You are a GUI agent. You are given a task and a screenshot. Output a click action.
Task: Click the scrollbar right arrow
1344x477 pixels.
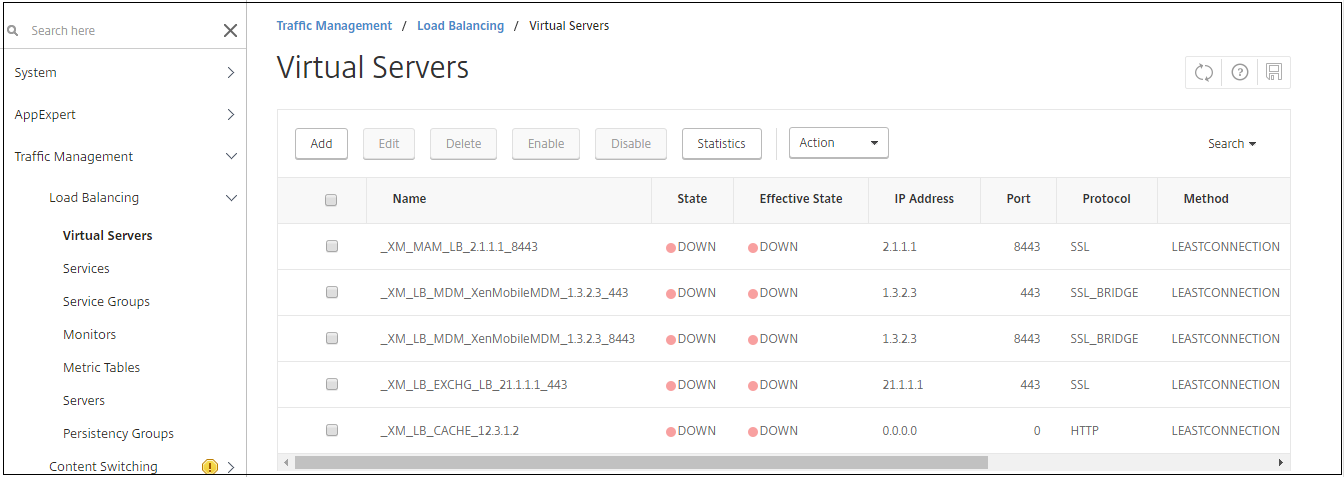point(1281,463)
